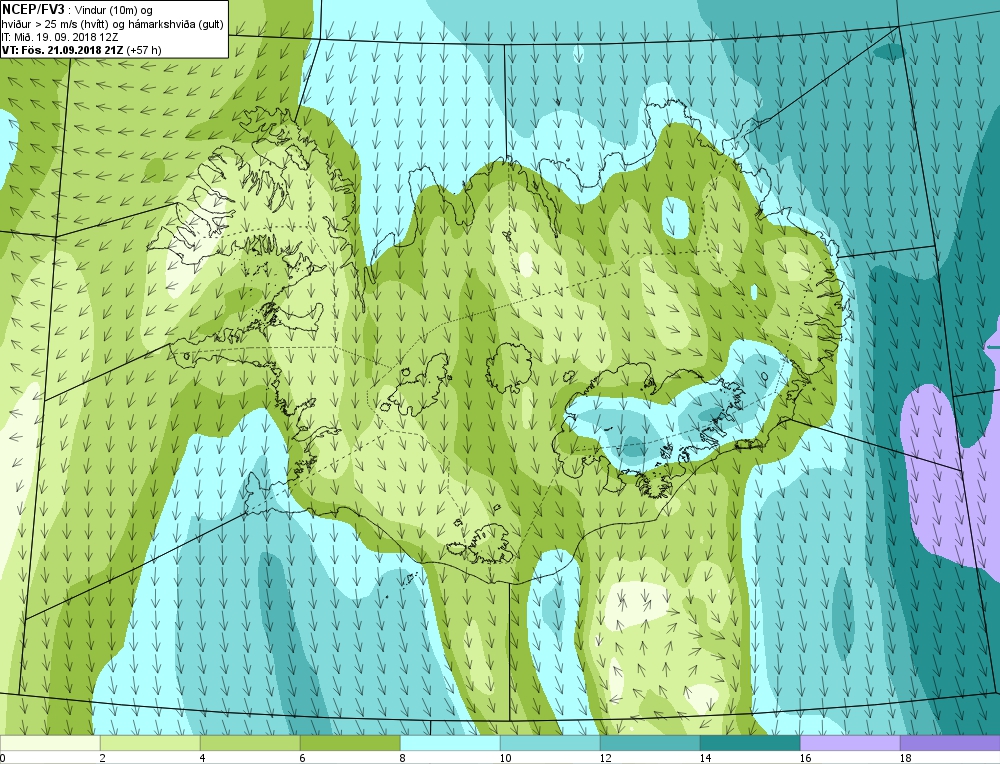Click the legend scale number 6
Image resolution: width=1000 pixels, height=764 pixels.
303,758
